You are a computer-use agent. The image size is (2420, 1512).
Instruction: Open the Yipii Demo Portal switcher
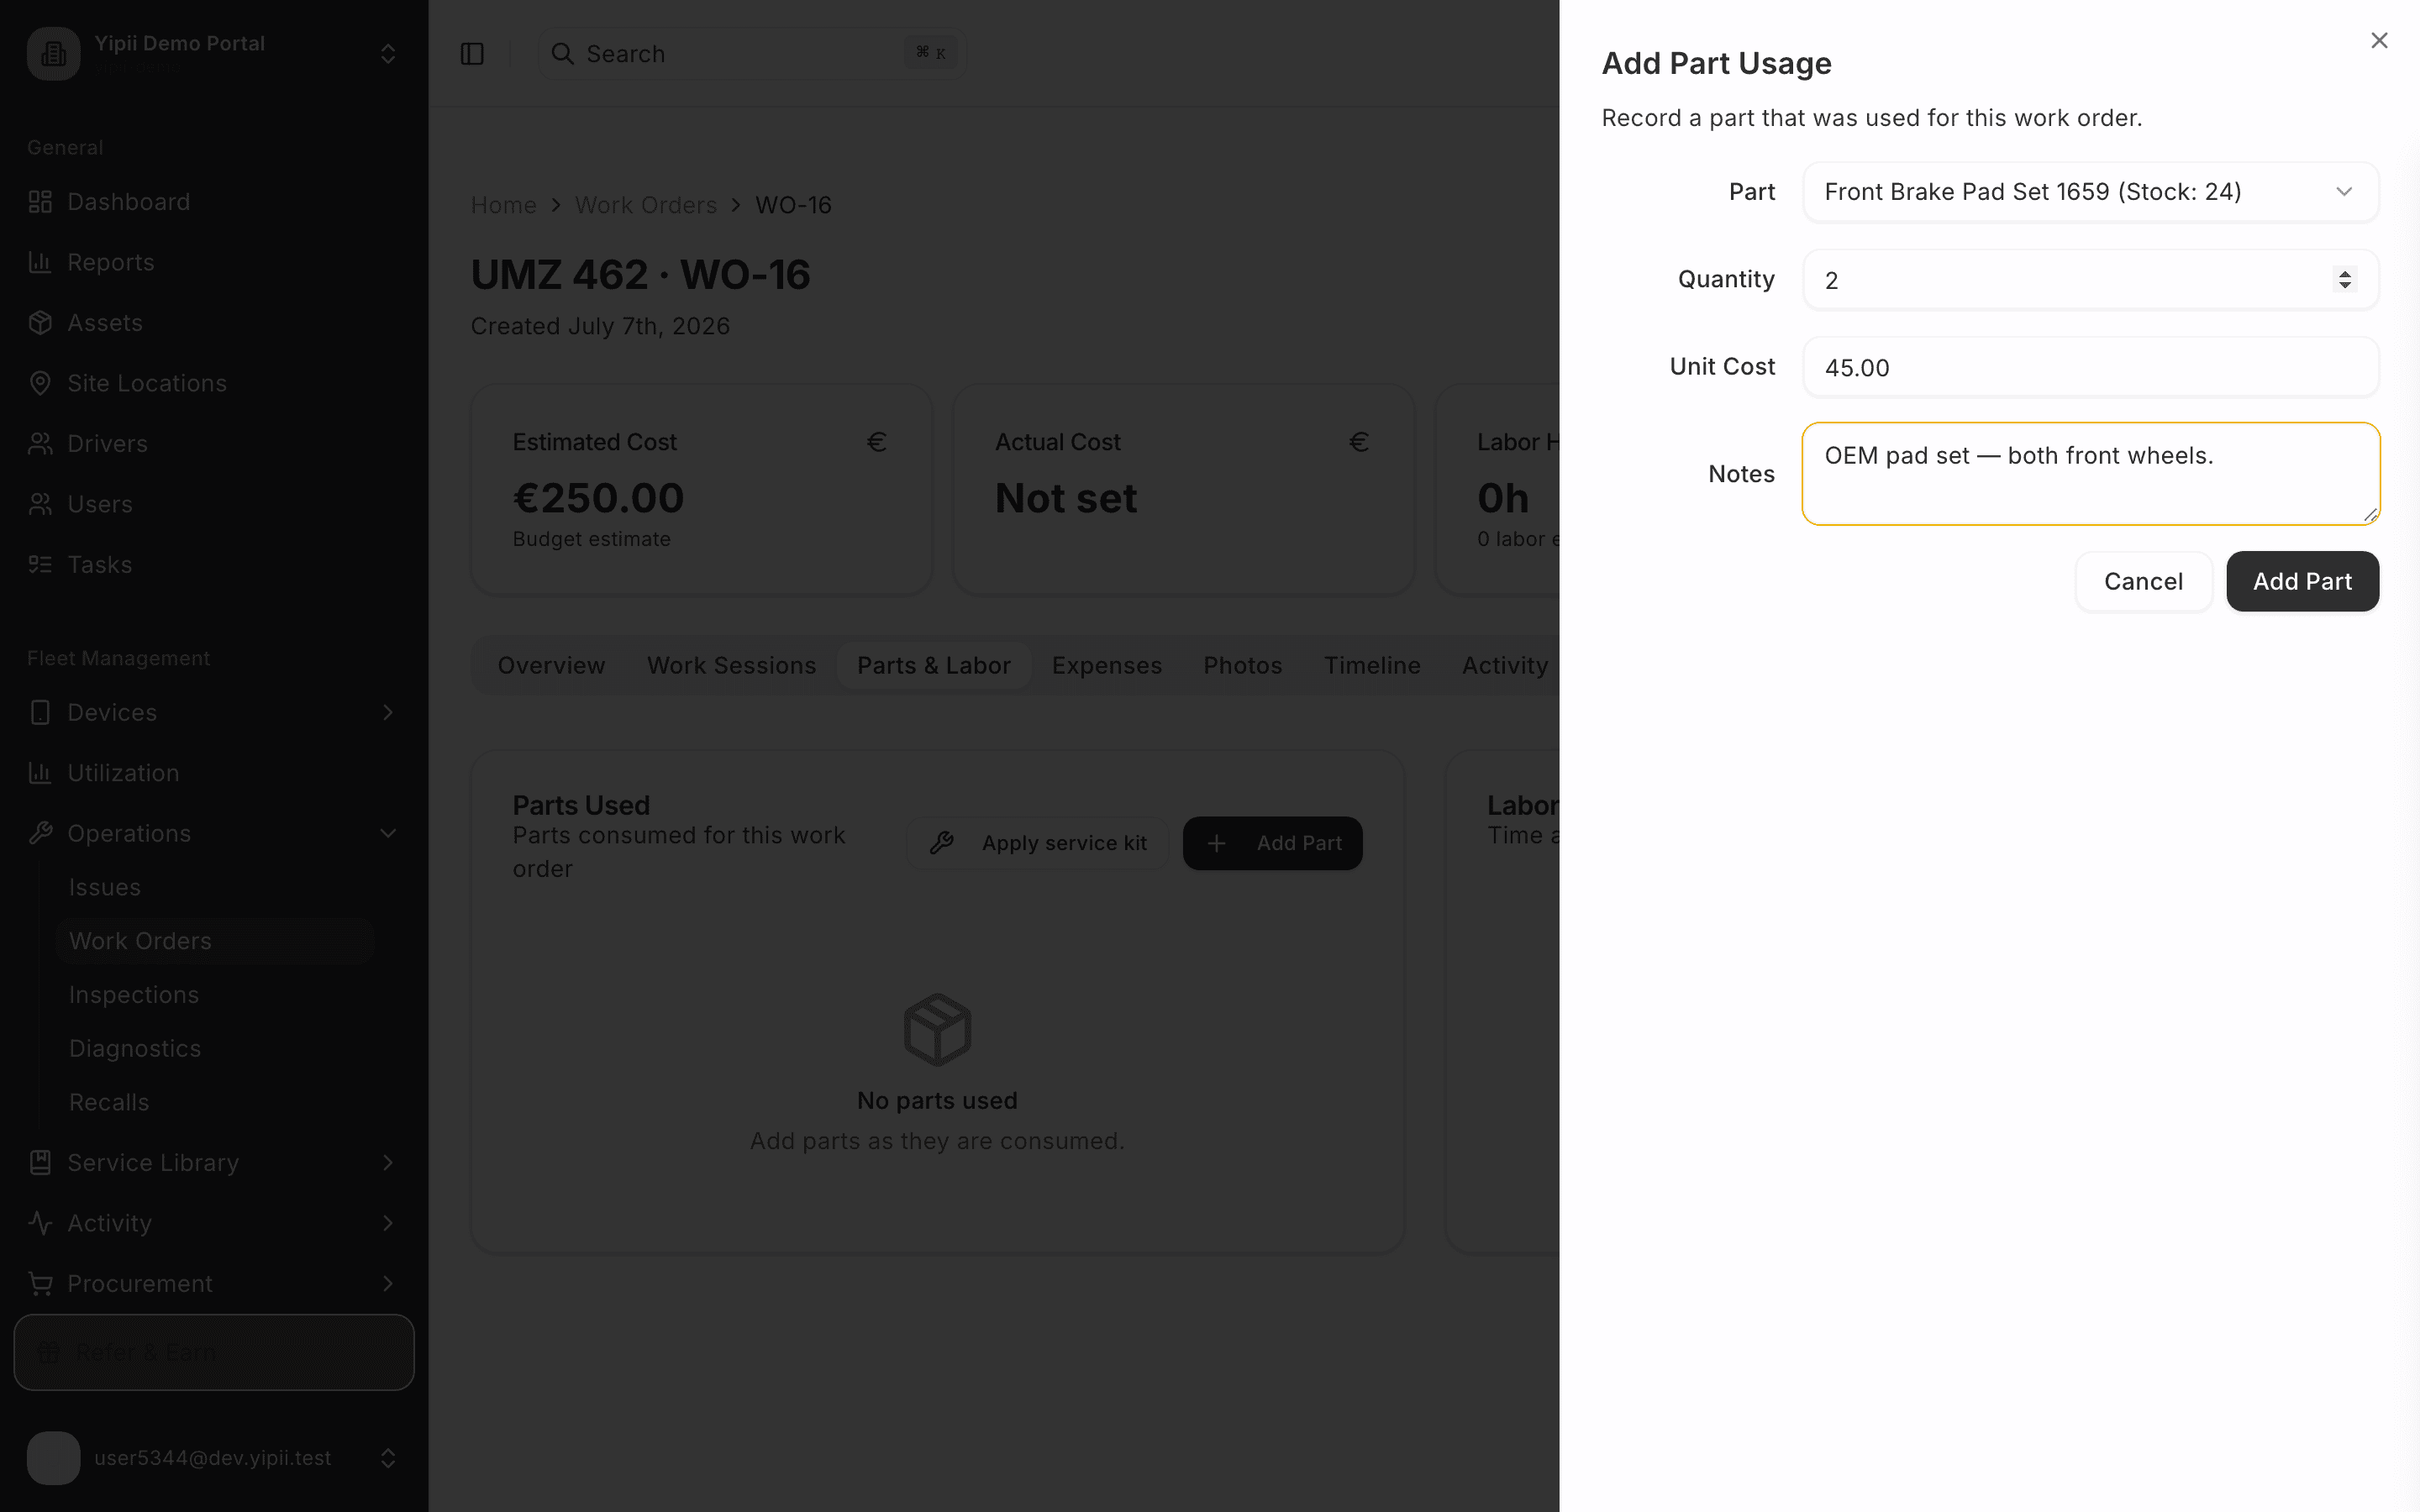214,54
